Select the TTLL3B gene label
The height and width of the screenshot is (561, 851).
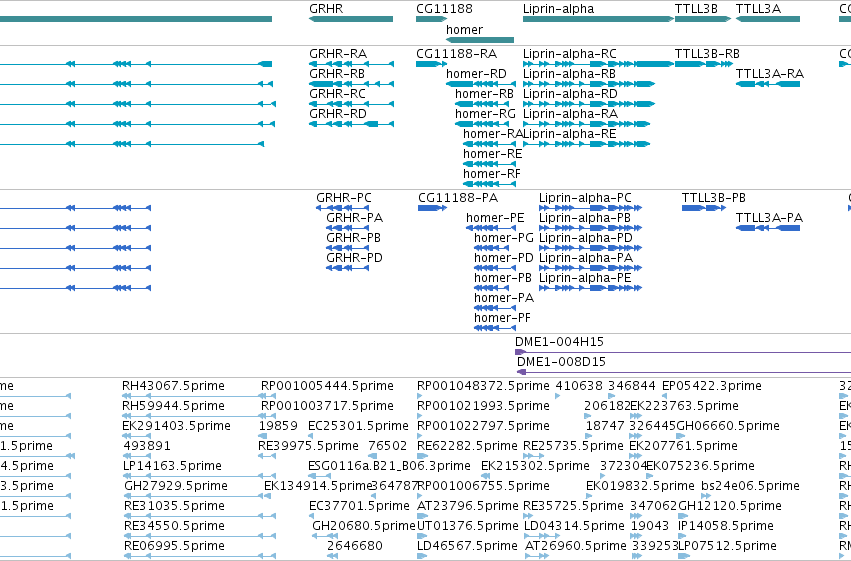point(696,9)
